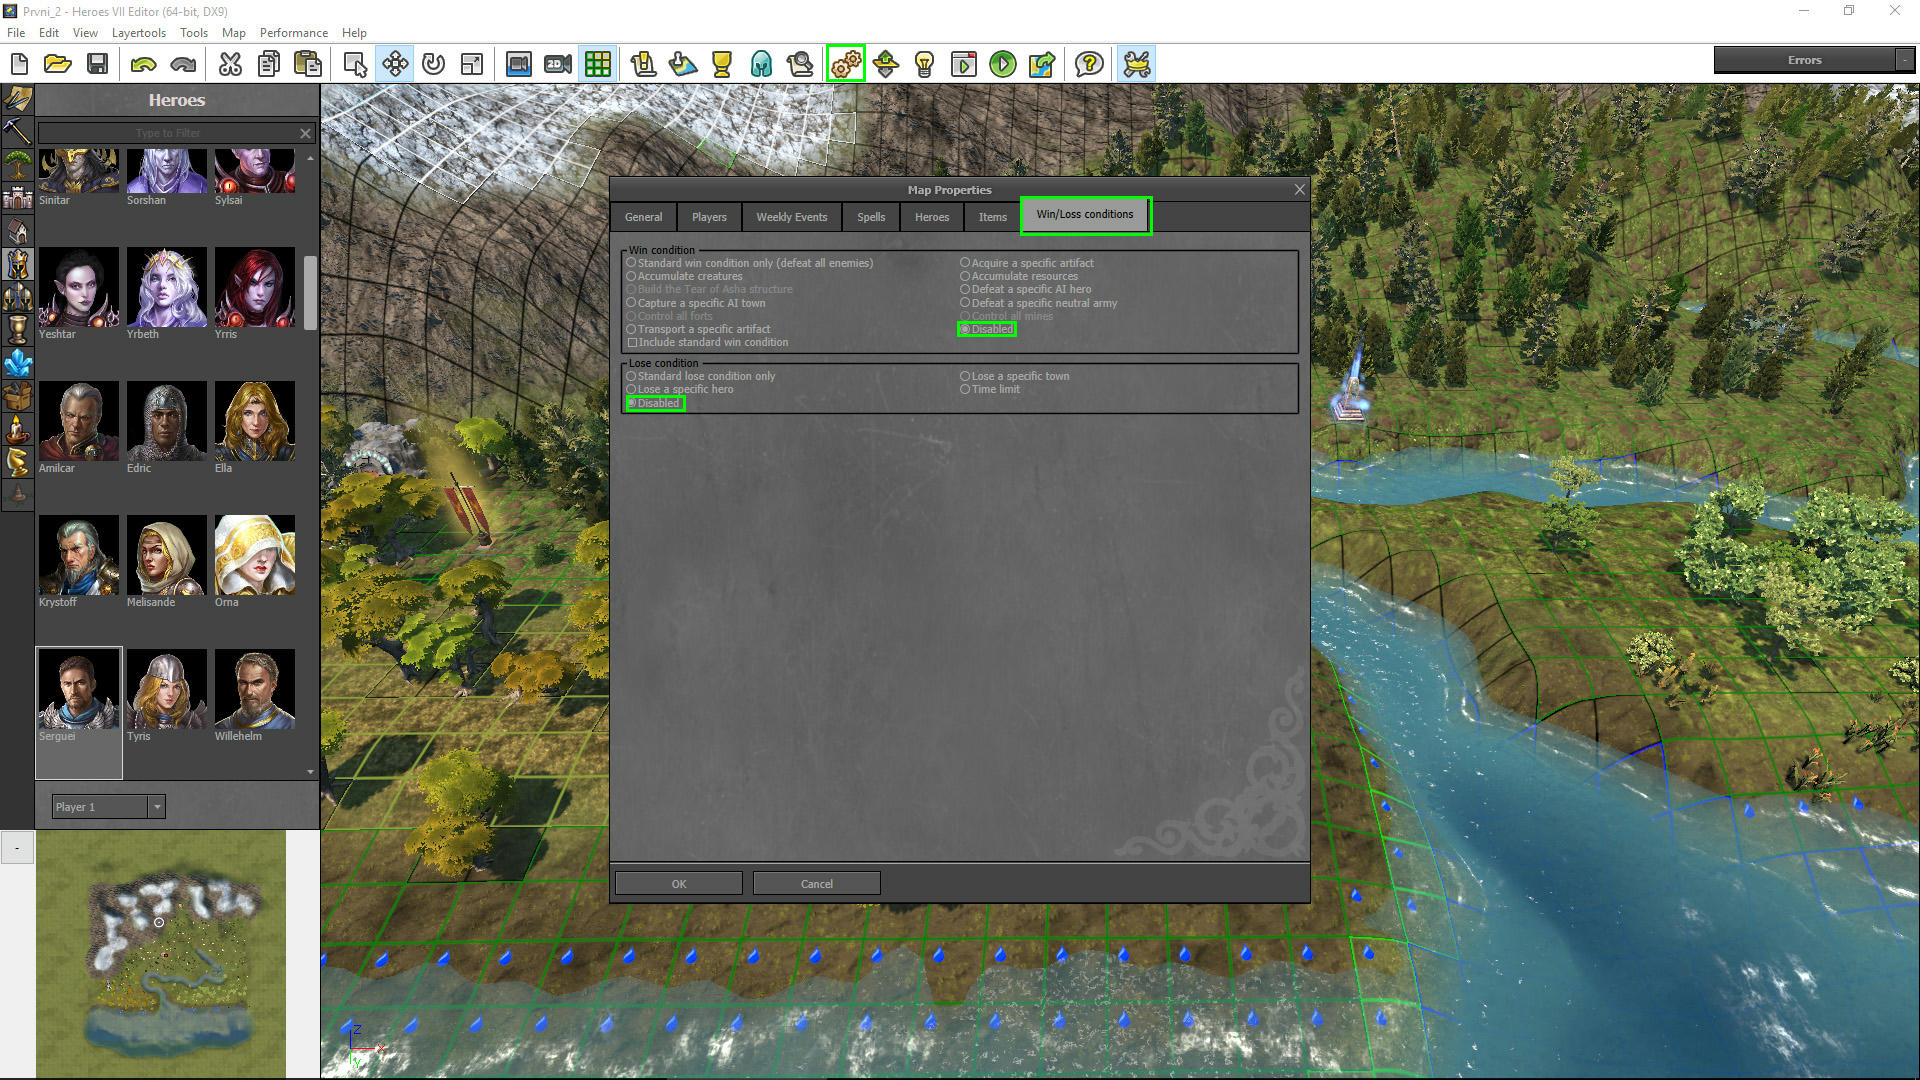
Task: Select the candle palette icon
Action: tap(17, 429)
